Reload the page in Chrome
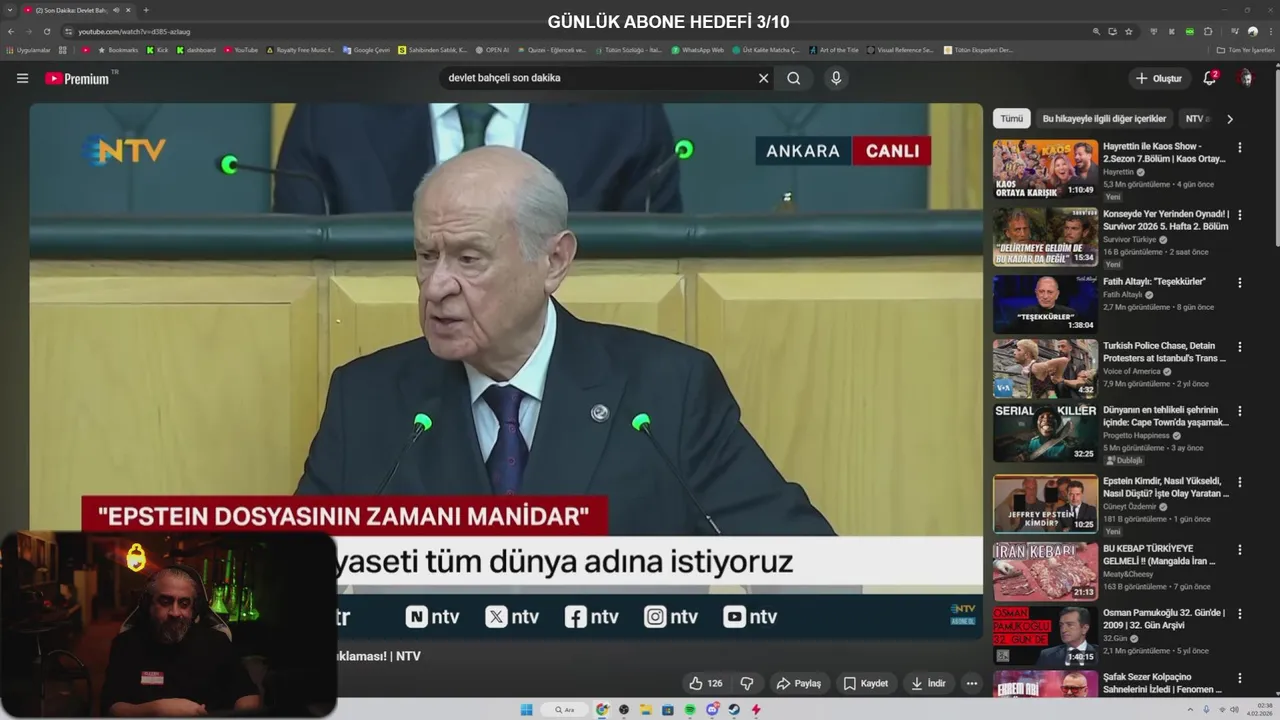 point(47,32)
